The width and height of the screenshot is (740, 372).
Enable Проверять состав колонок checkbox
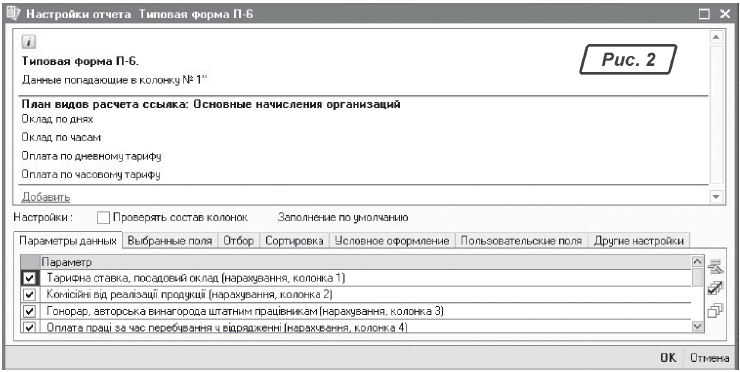(103, 218)
